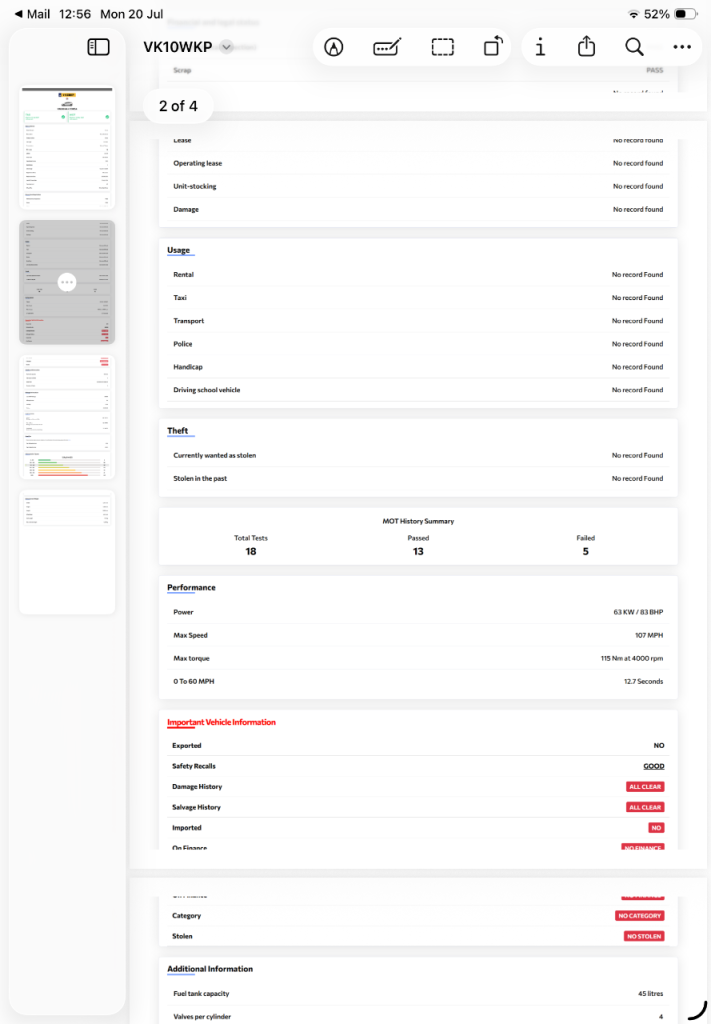Viewport: 711px width, 1024px height.
Task: Click the 'Taxi' row label
Action: pyautogui.click(x=180, y=298)
